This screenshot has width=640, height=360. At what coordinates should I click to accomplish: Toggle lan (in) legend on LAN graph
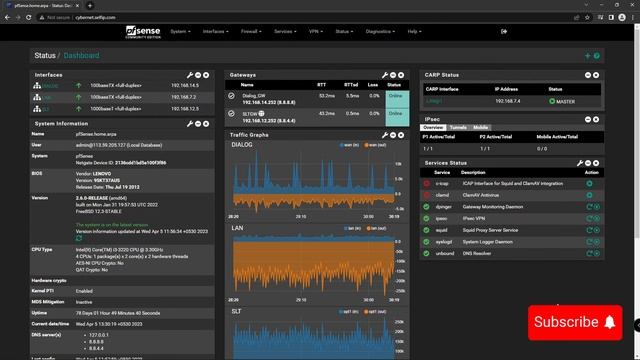coord(352,229)
